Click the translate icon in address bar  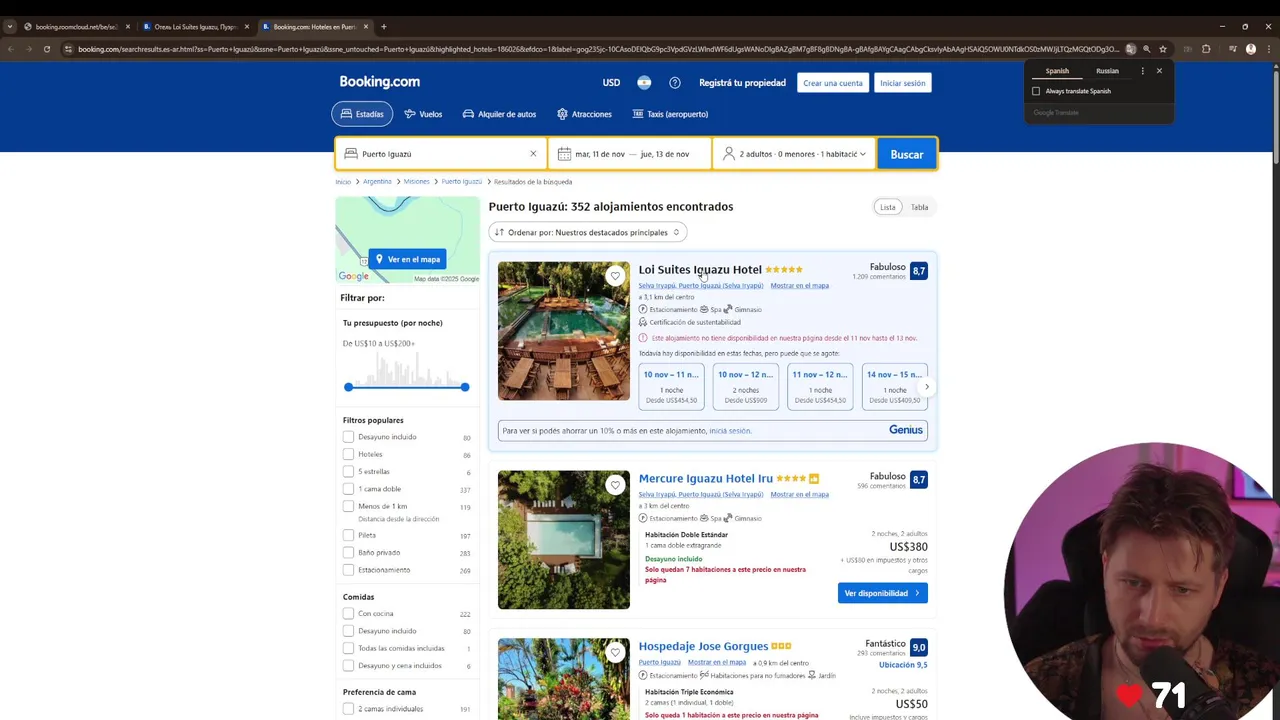tap(1130, 49)
